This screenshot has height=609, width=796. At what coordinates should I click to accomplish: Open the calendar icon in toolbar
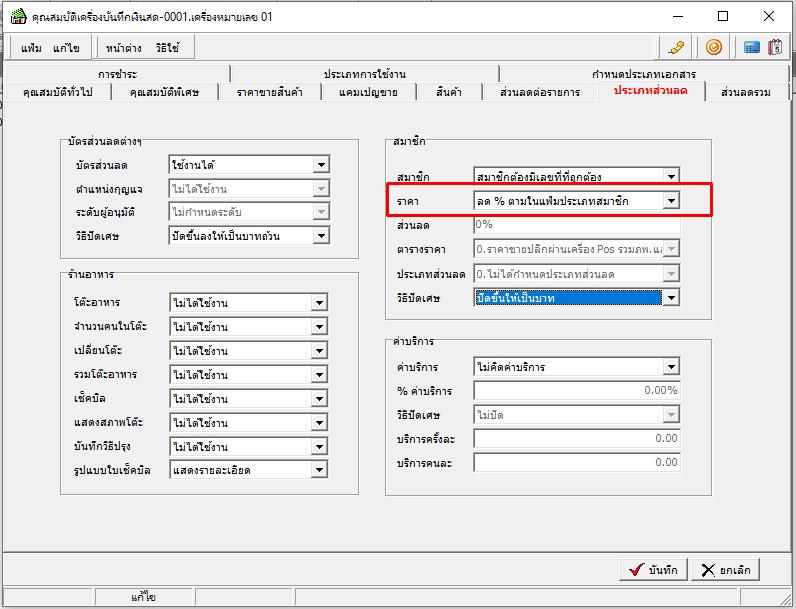pyautogui.click(x=774, y=47)
